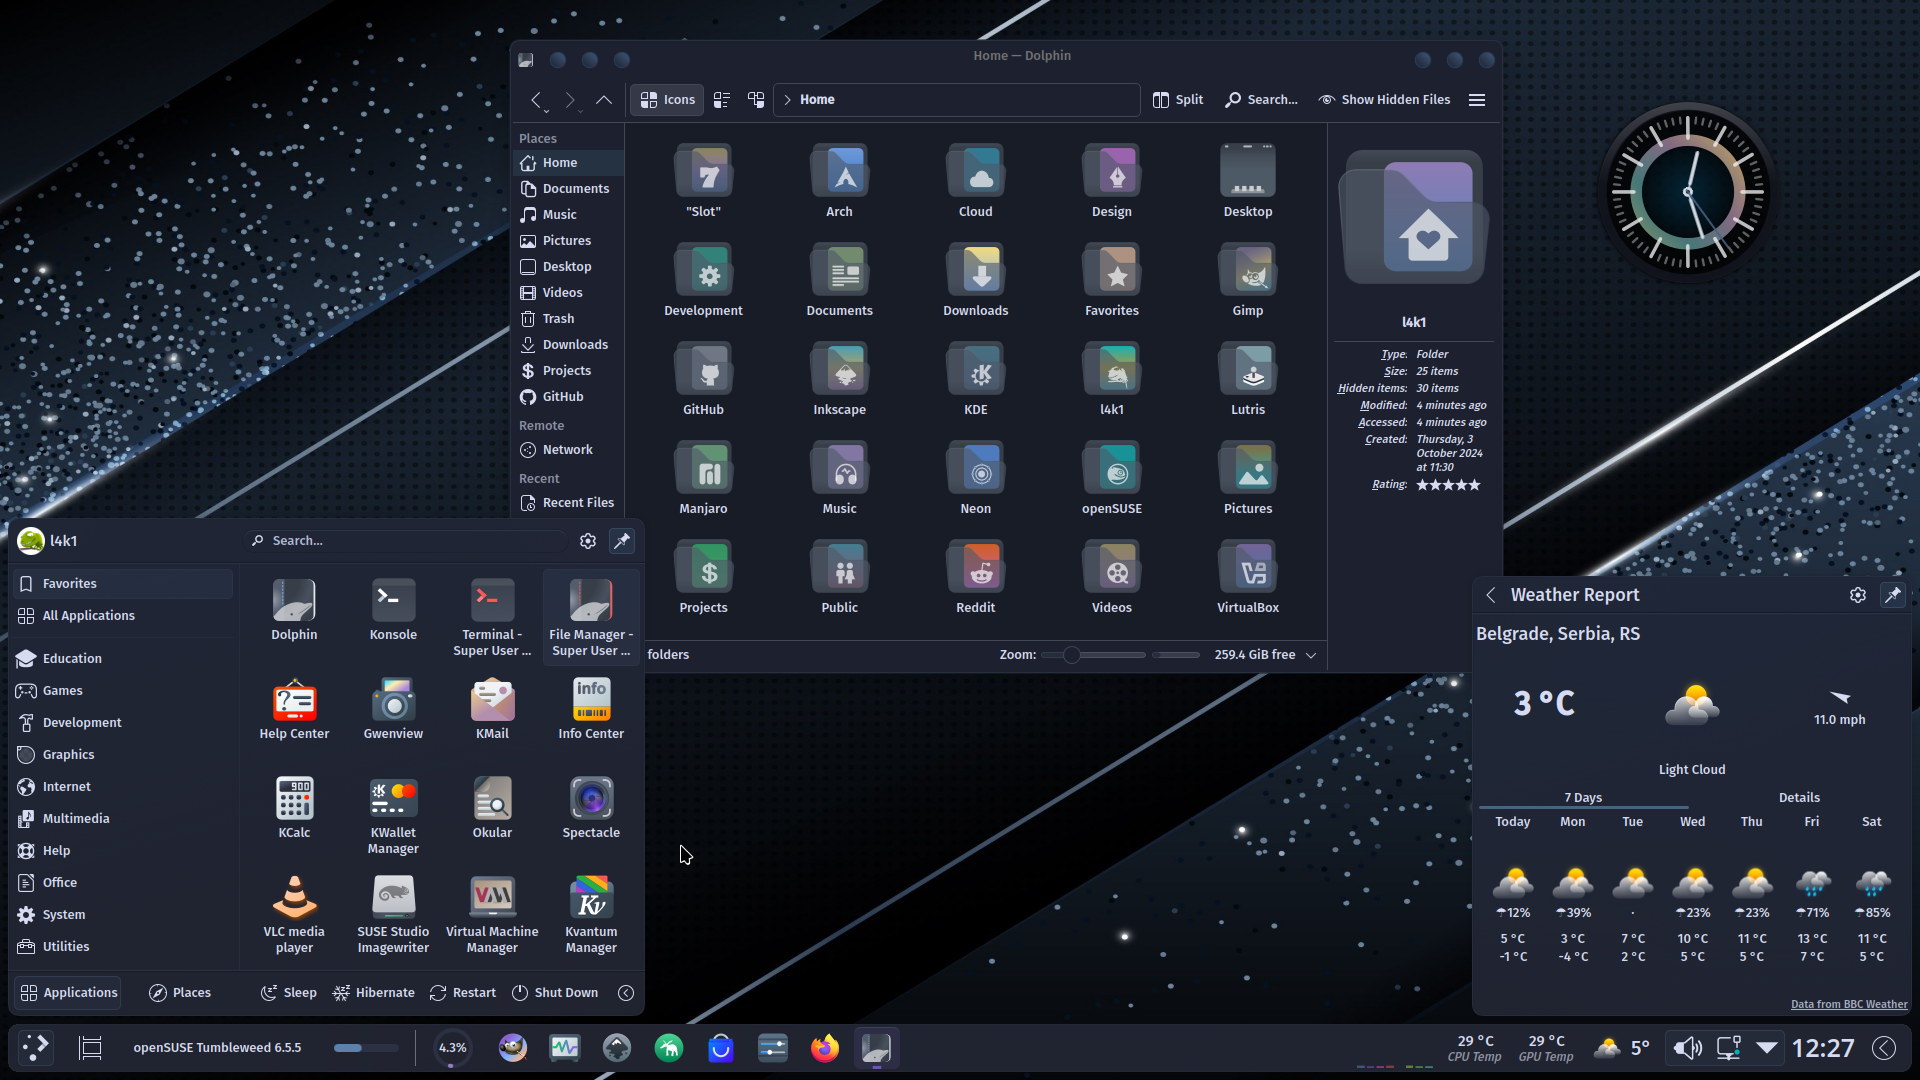The image size is (1920, 1080).
Task: Expand hidden system tray icons arrow
Action: [1767, 1048]
